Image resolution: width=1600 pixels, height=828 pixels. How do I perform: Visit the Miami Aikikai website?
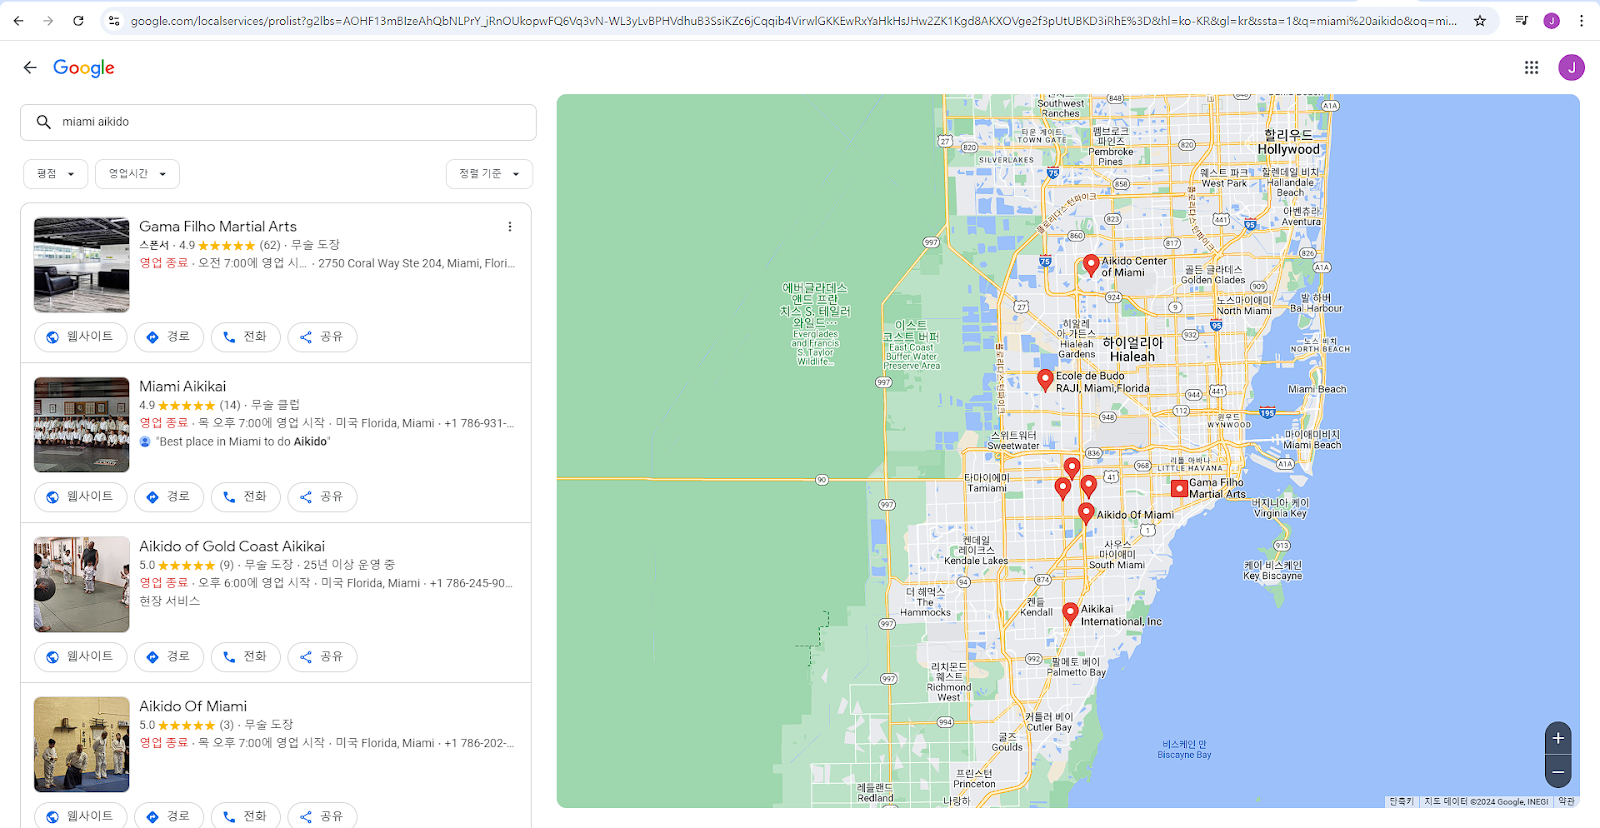coord(81,497)
